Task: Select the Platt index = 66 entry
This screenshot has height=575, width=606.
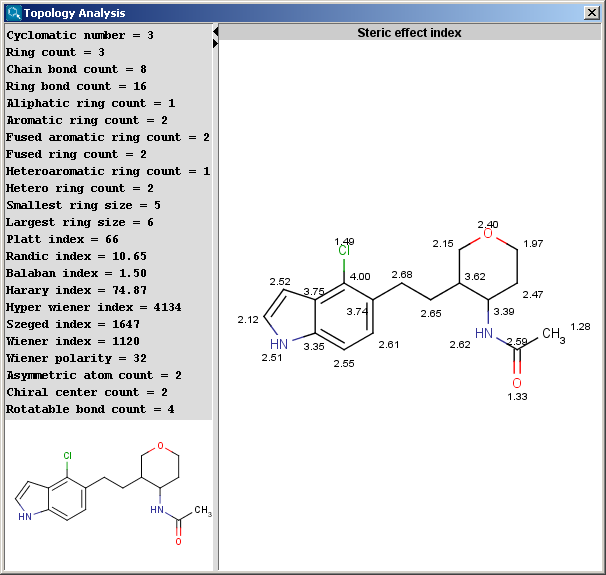Action: pos(63,239)
